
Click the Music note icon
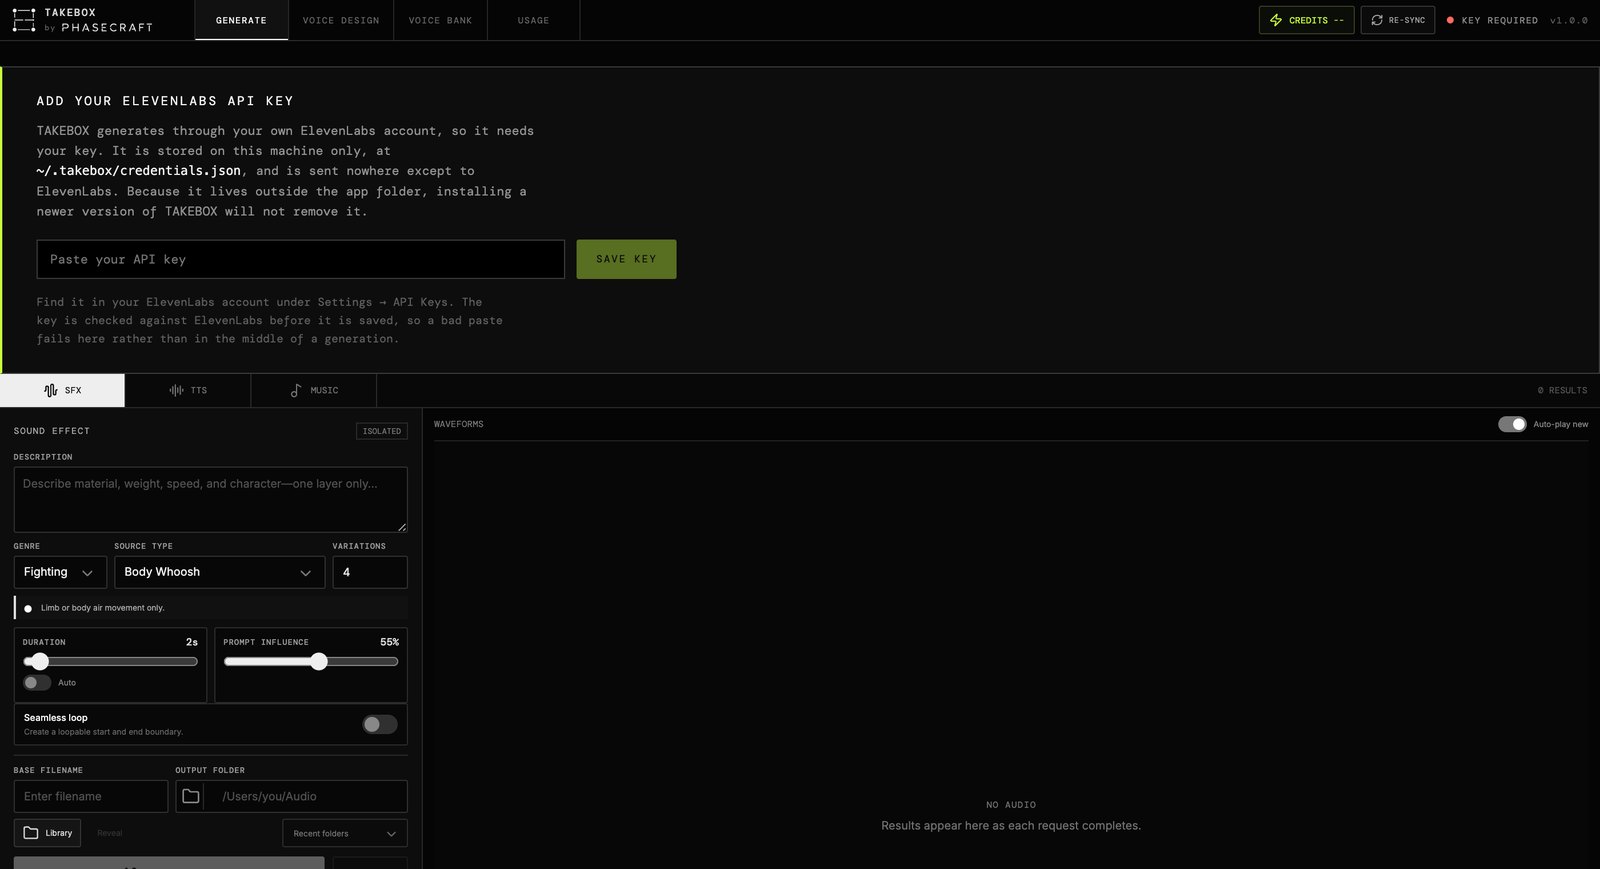coord(296,390)
